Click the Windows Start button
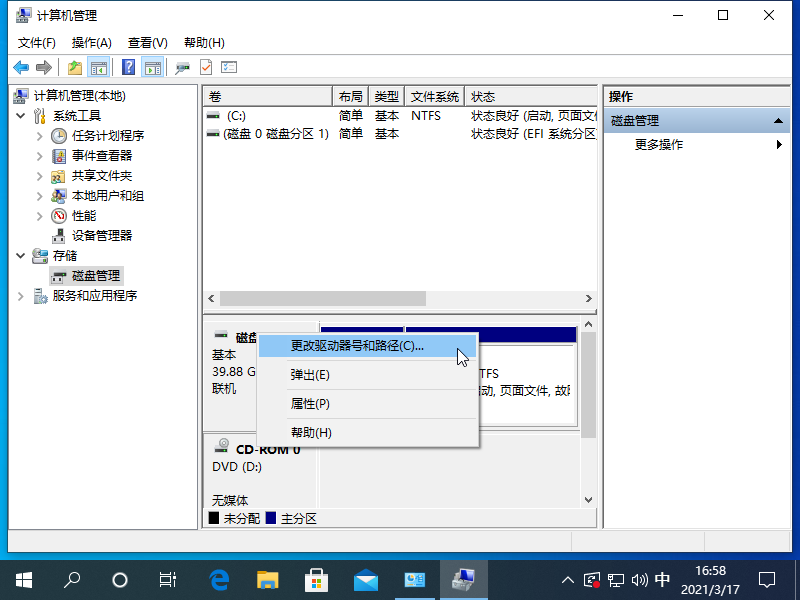800x600 pixels. [x=22, y=579]
